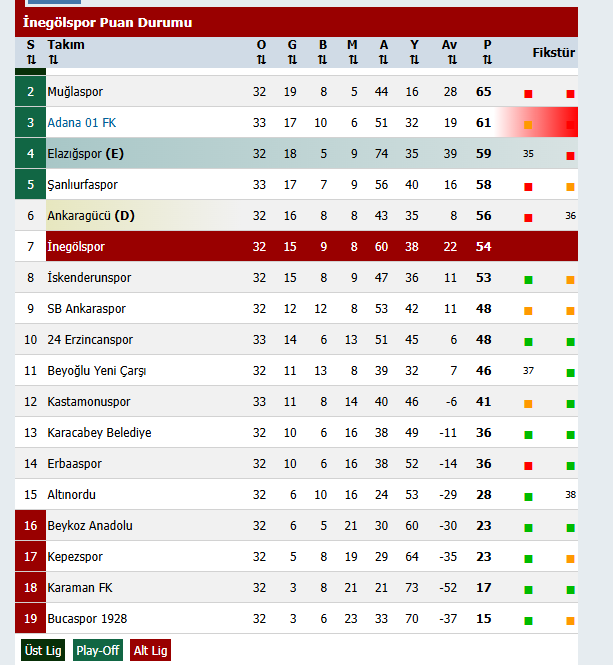Image resolution: width=613 pixels, height=665 pixels.
Task: Click first red fixture square for Muğlaspor
Action: tap(528, 94)
